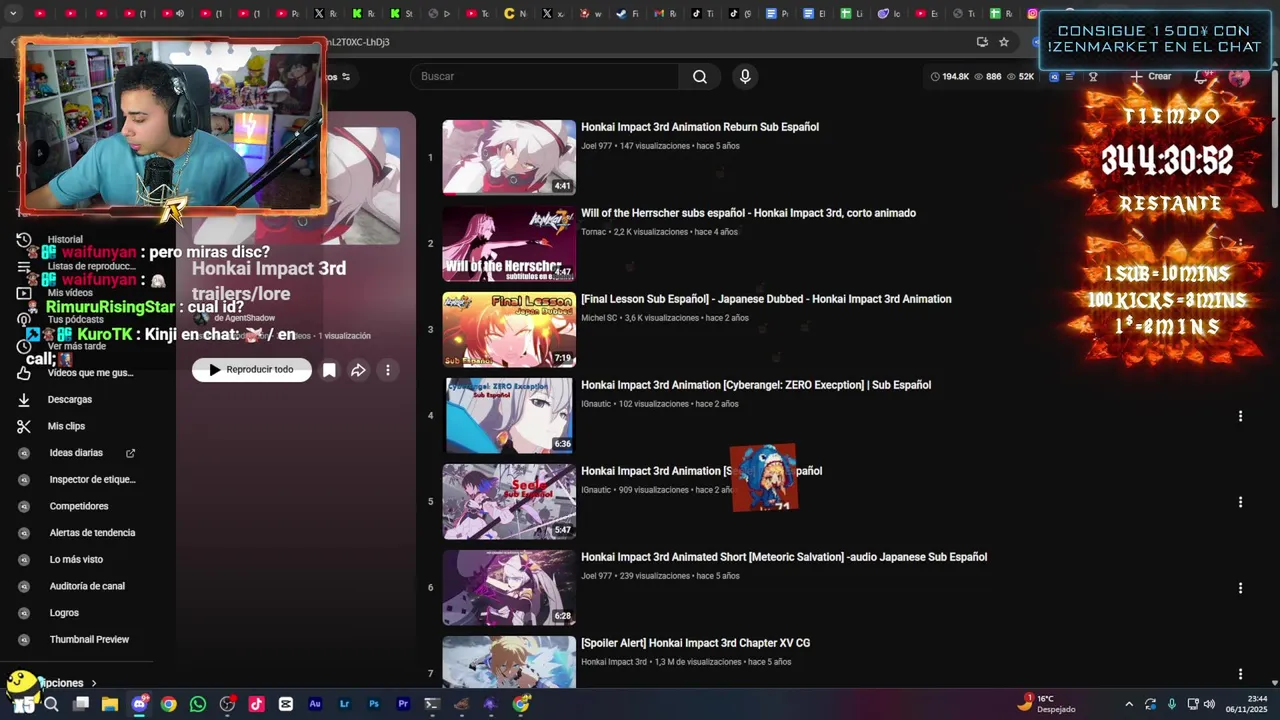Open Spoiler Alert Chapter XV CG title
The width and height of the screenshot is (1280, 720).
coord(695,643)
